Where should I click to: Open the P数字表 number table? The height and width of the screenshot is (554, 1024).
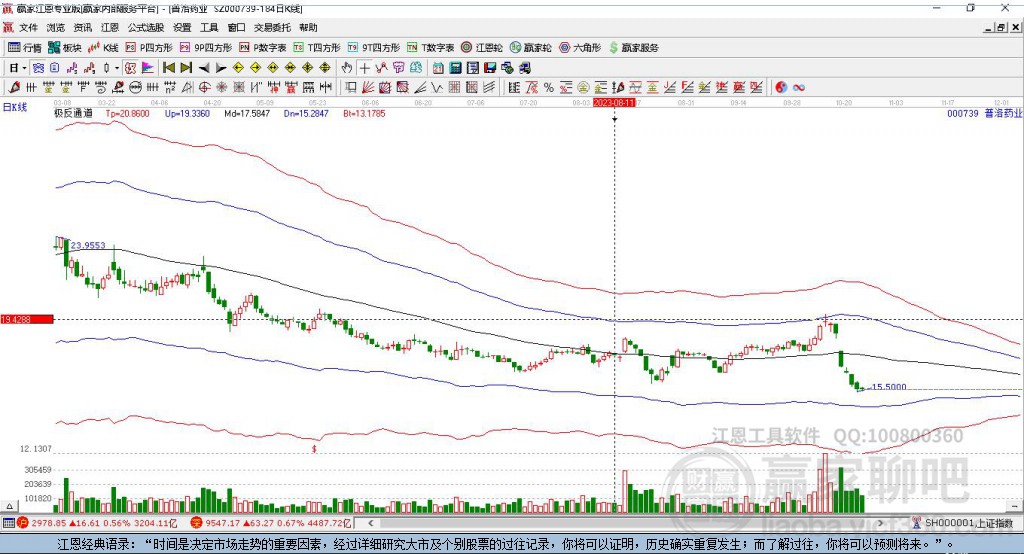pos(263,48)
